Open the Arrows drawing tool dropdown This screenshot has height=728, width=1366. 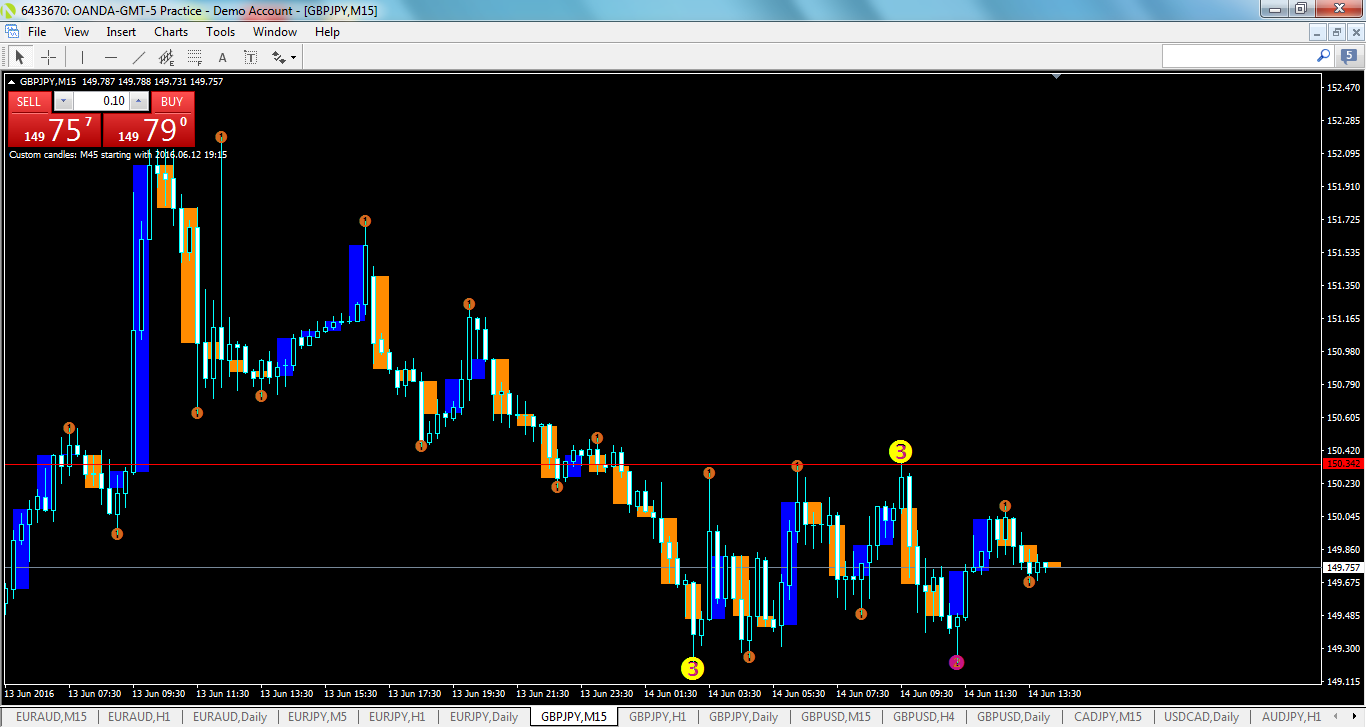(292, 57)
